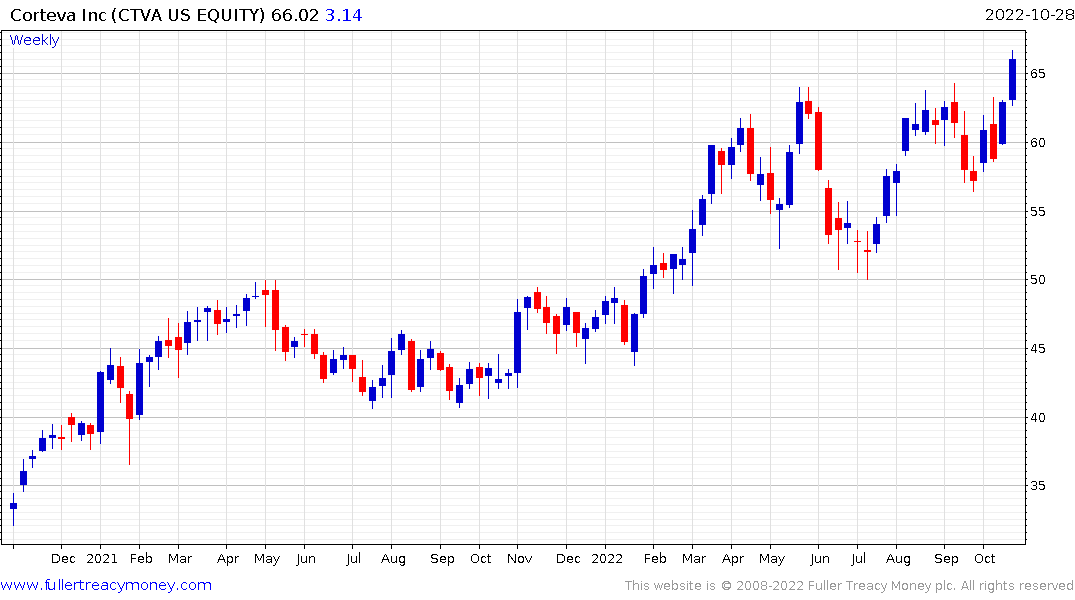This screenshot has height=600, width=1075.
Task: Click the 35 price axis label
Action: point(1037,485)
